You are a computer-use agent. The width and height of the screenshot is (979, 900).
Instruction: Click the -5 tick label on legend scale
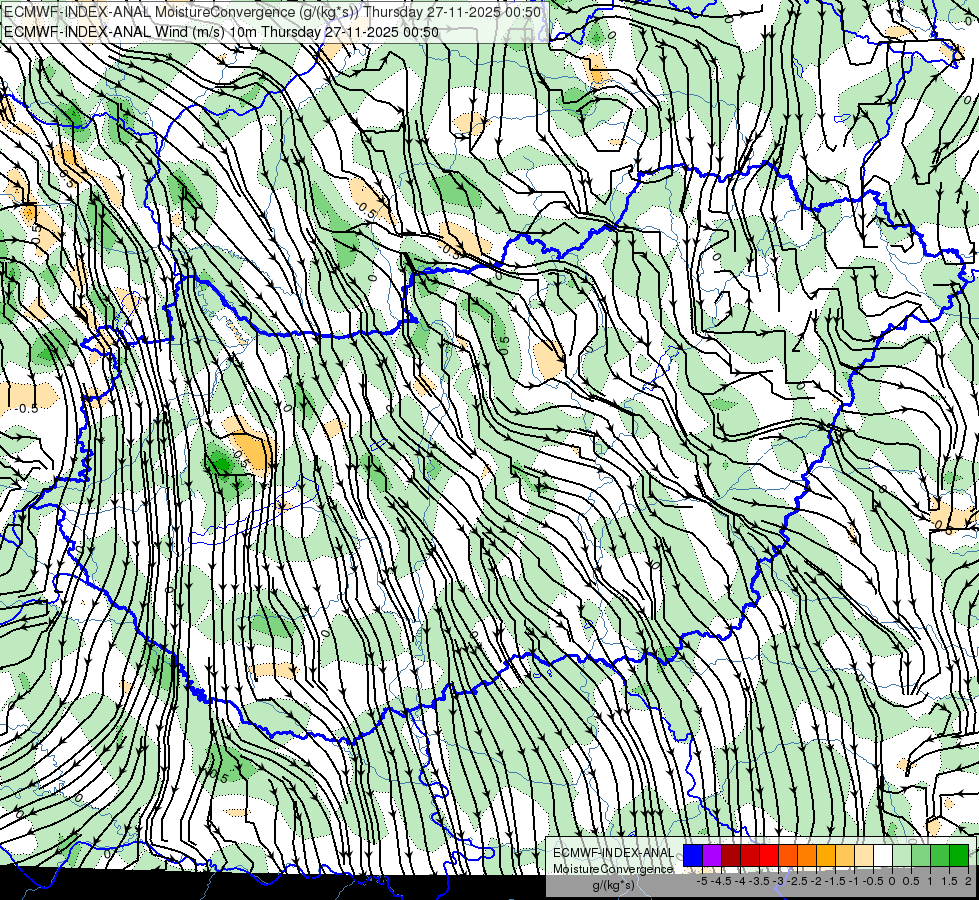[702, 881]
